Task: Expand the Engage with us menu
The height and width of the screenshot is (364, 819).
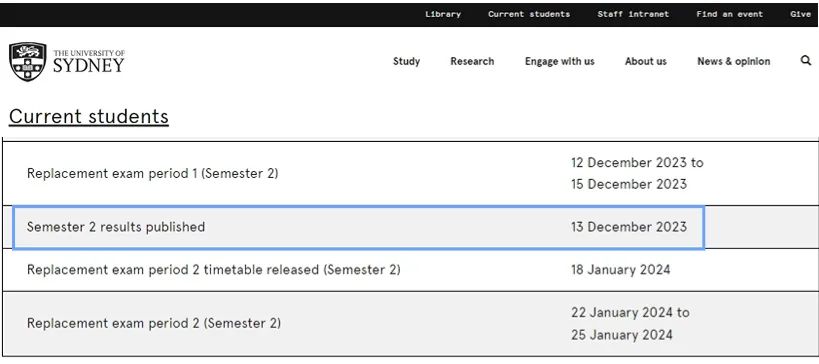Action: tap(559, 62)
